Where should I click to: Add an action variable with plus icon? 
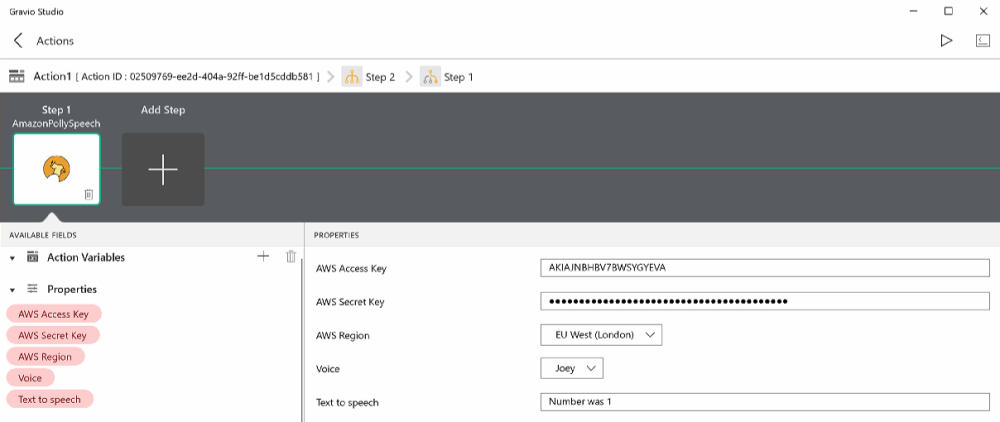(x=263, y=256)
